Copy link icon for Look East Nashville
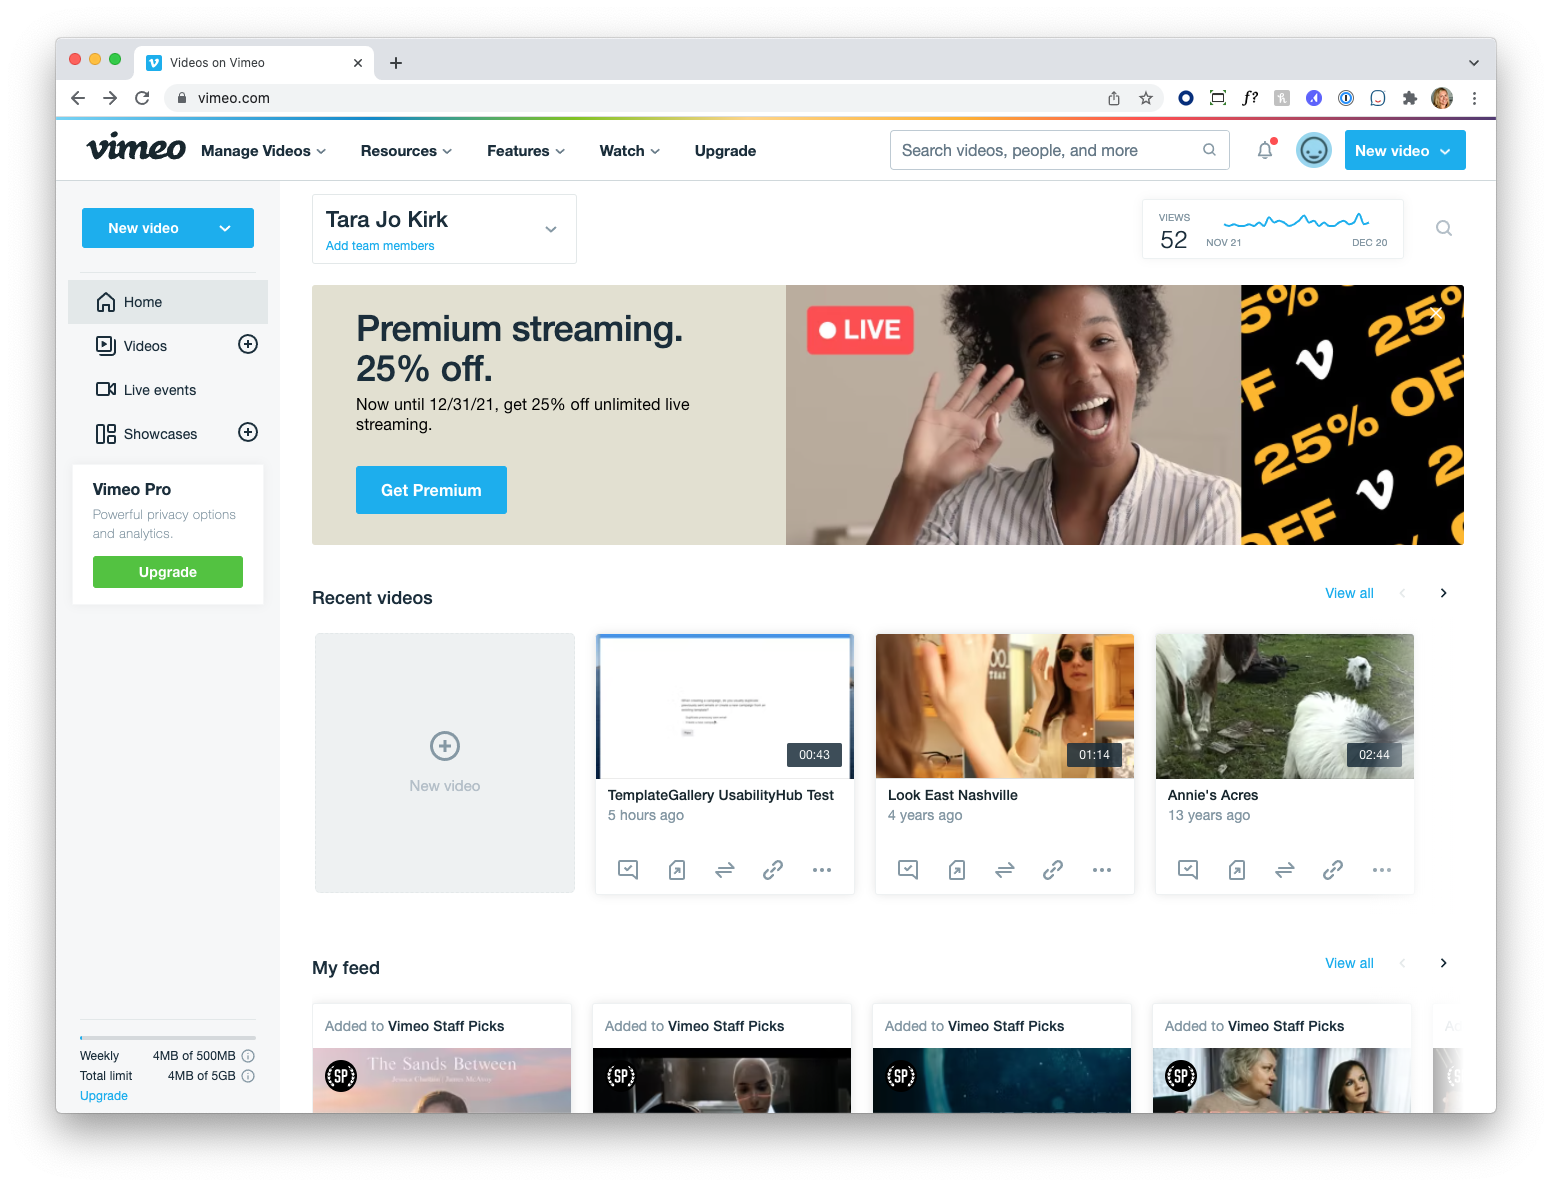This screenshot has height=1187, width=1552. click(x=1053, y=870)
